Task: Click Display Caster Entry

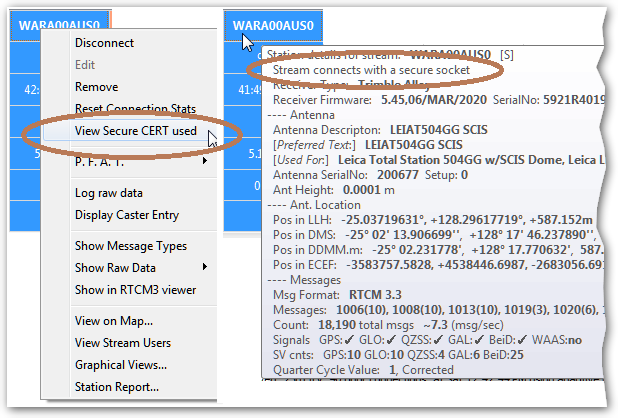Action: click(129, 215)
